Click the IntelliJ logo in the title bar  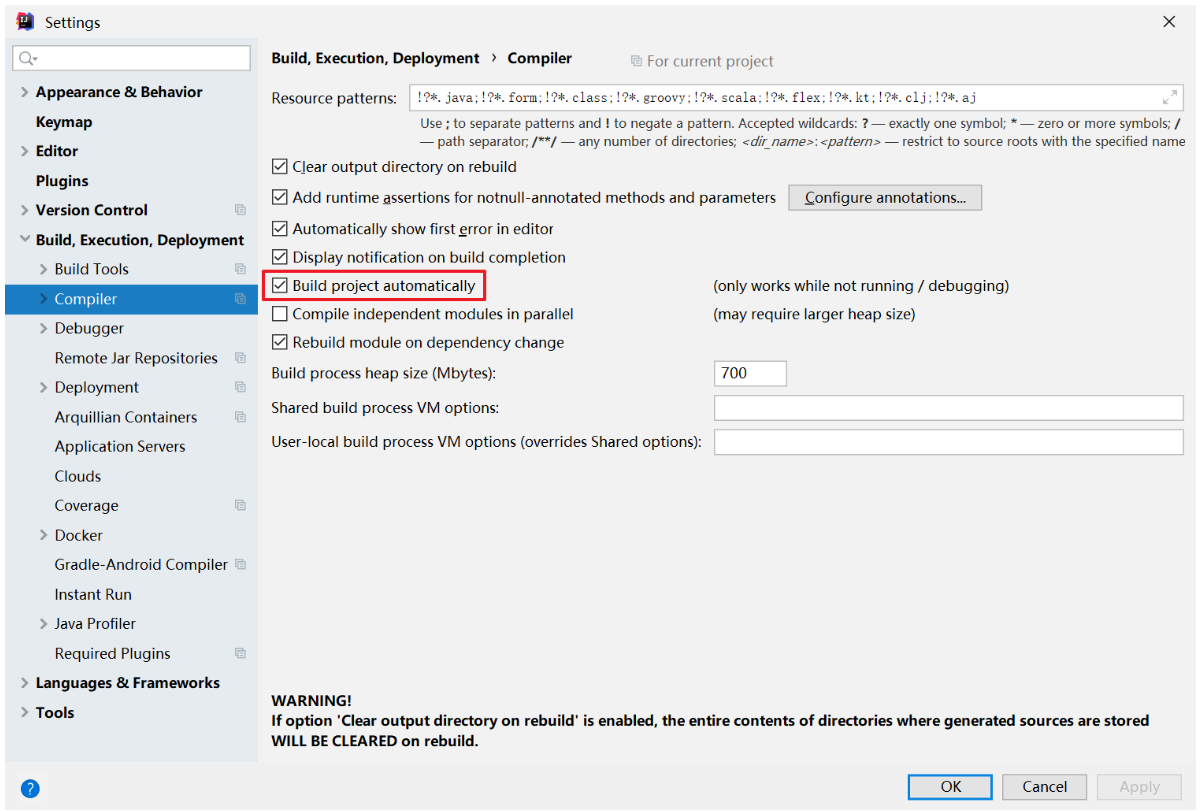[26, 21]
